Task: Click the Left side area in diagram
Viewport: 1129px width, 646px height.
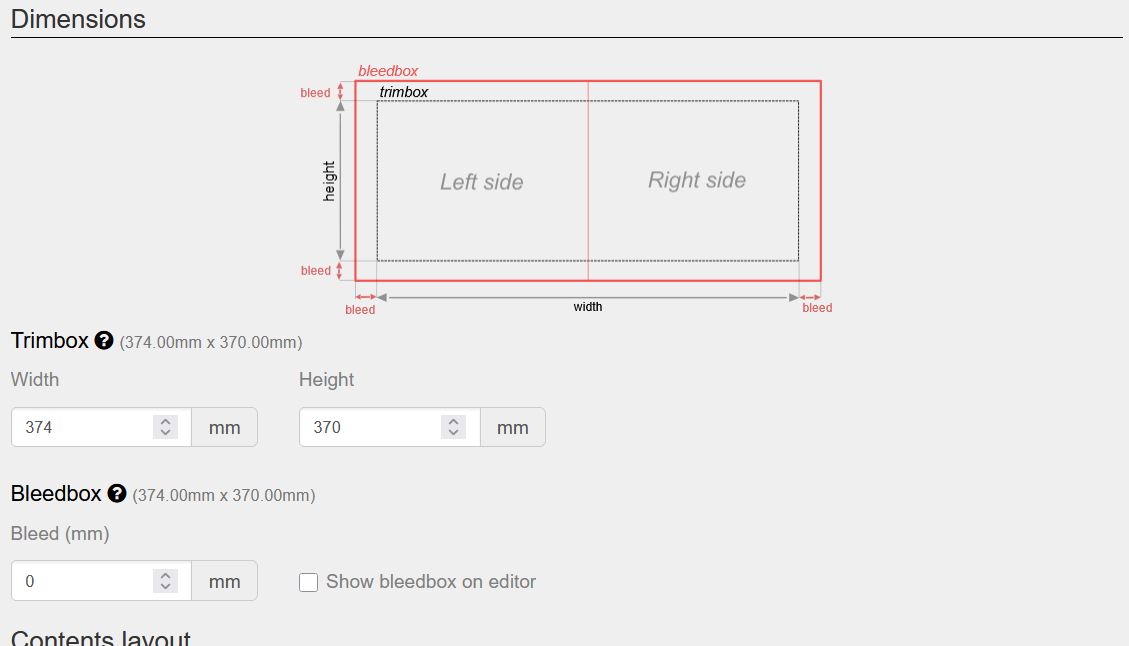Action: click(482, 182)
